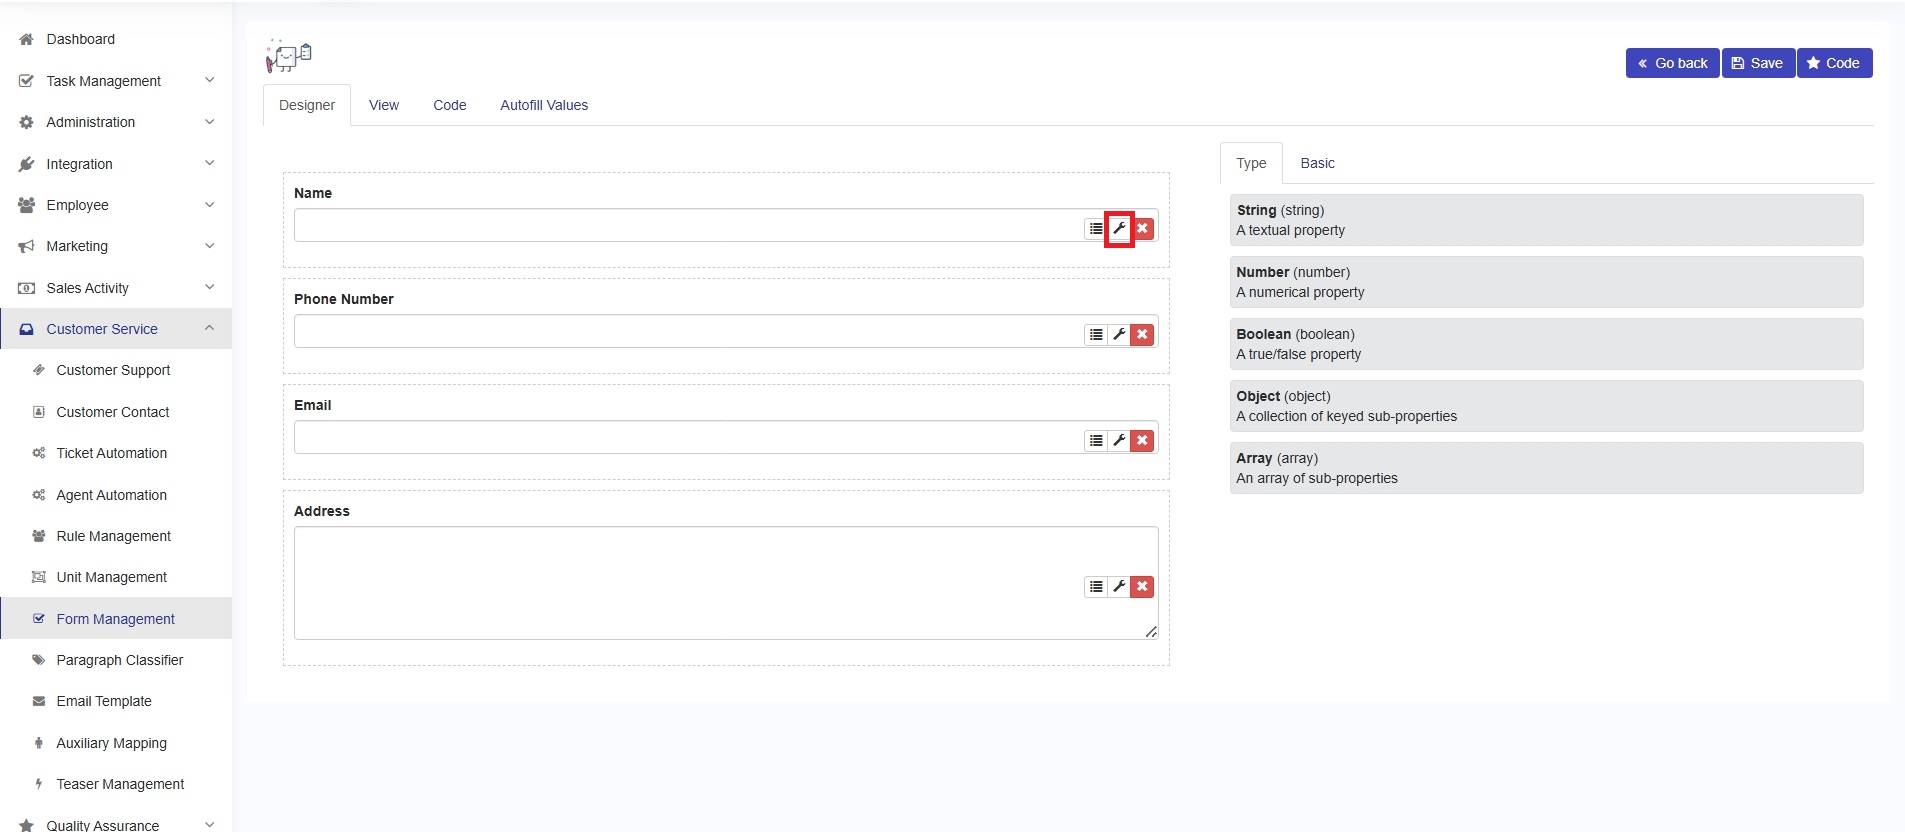Open list options icon for Email field
1905x832 pixels.
(1096, 441)
